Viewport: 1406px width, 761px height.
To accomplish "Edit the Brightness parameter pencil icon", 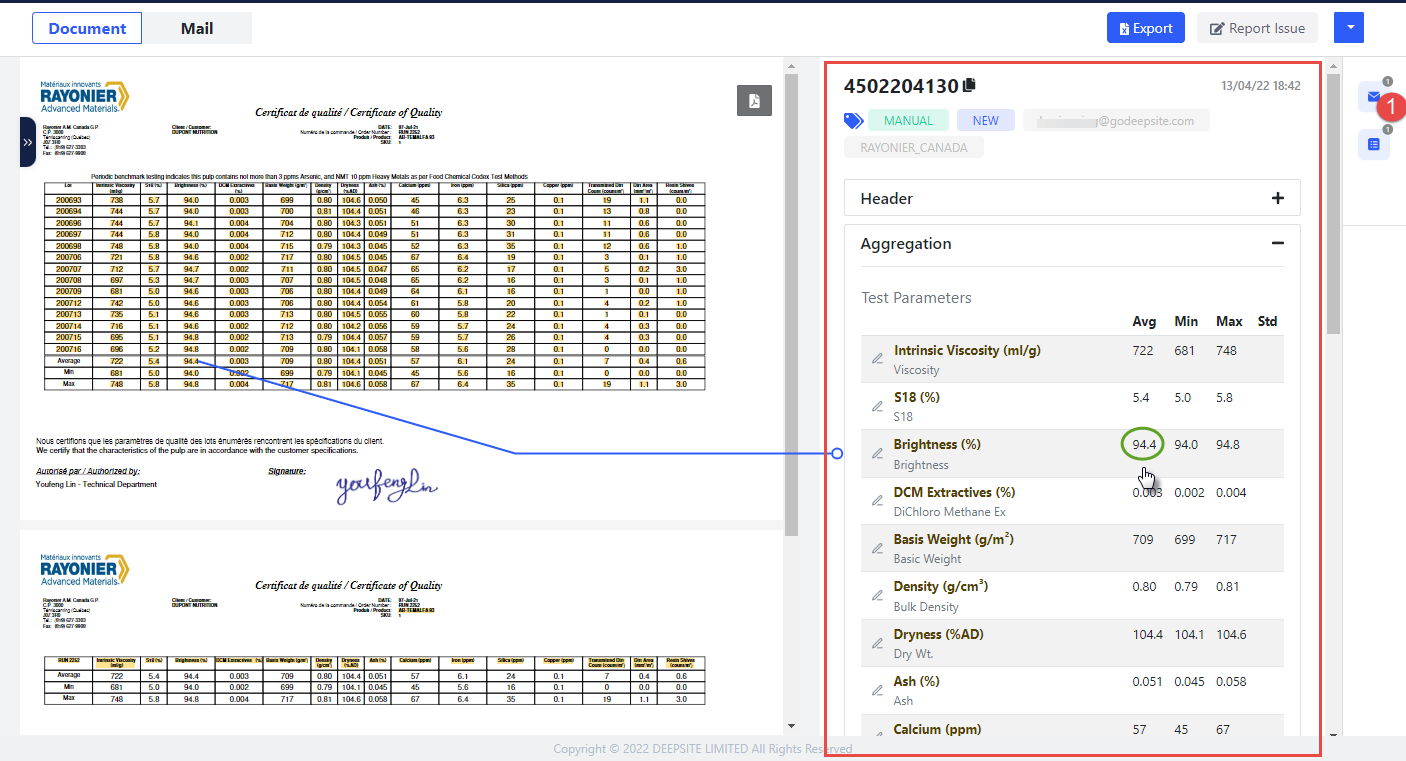I will [877, 454].
